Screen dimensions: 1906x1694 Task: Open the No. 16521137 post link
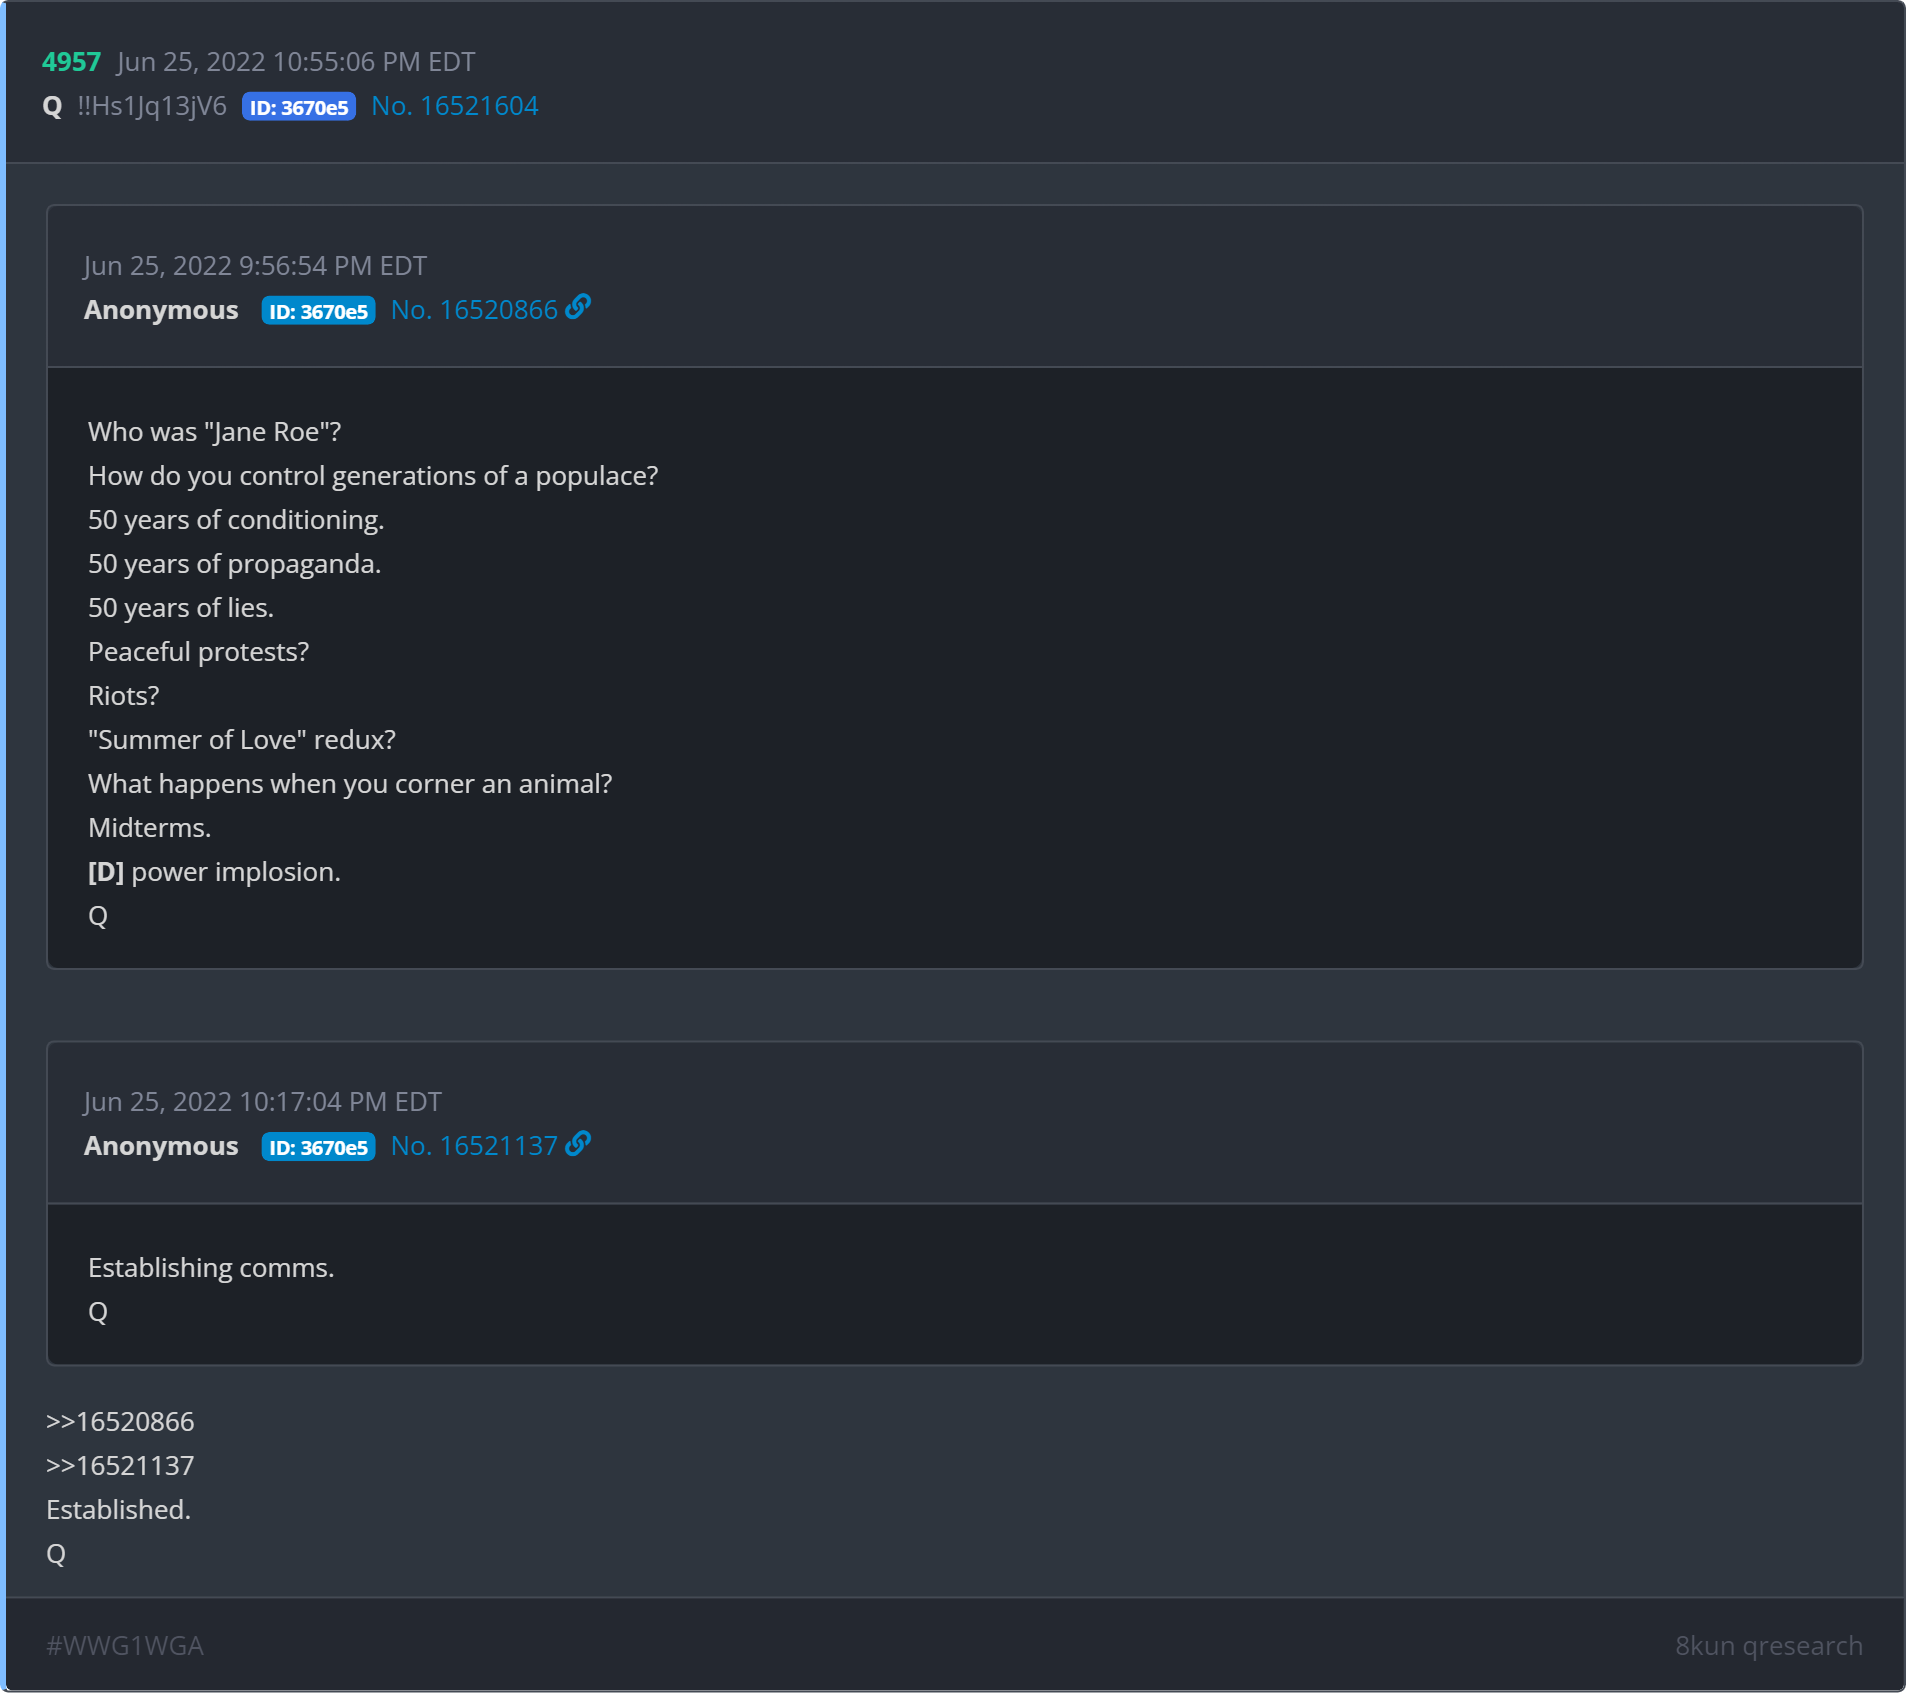tap(474, 1146)
